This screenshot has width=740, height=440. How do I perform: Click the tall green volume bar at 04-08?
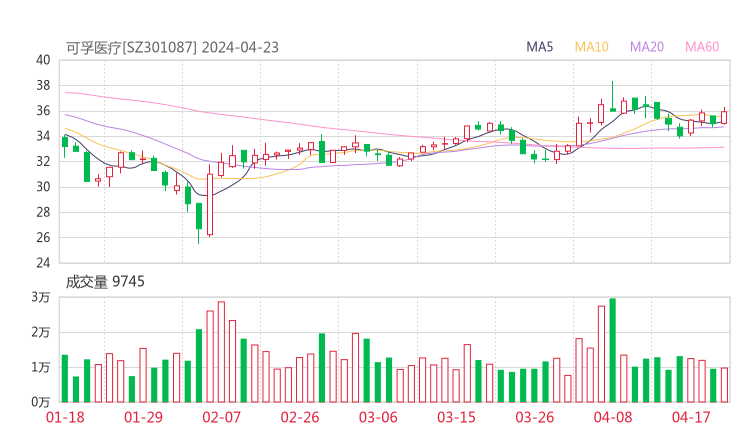[x=613, y=350]
